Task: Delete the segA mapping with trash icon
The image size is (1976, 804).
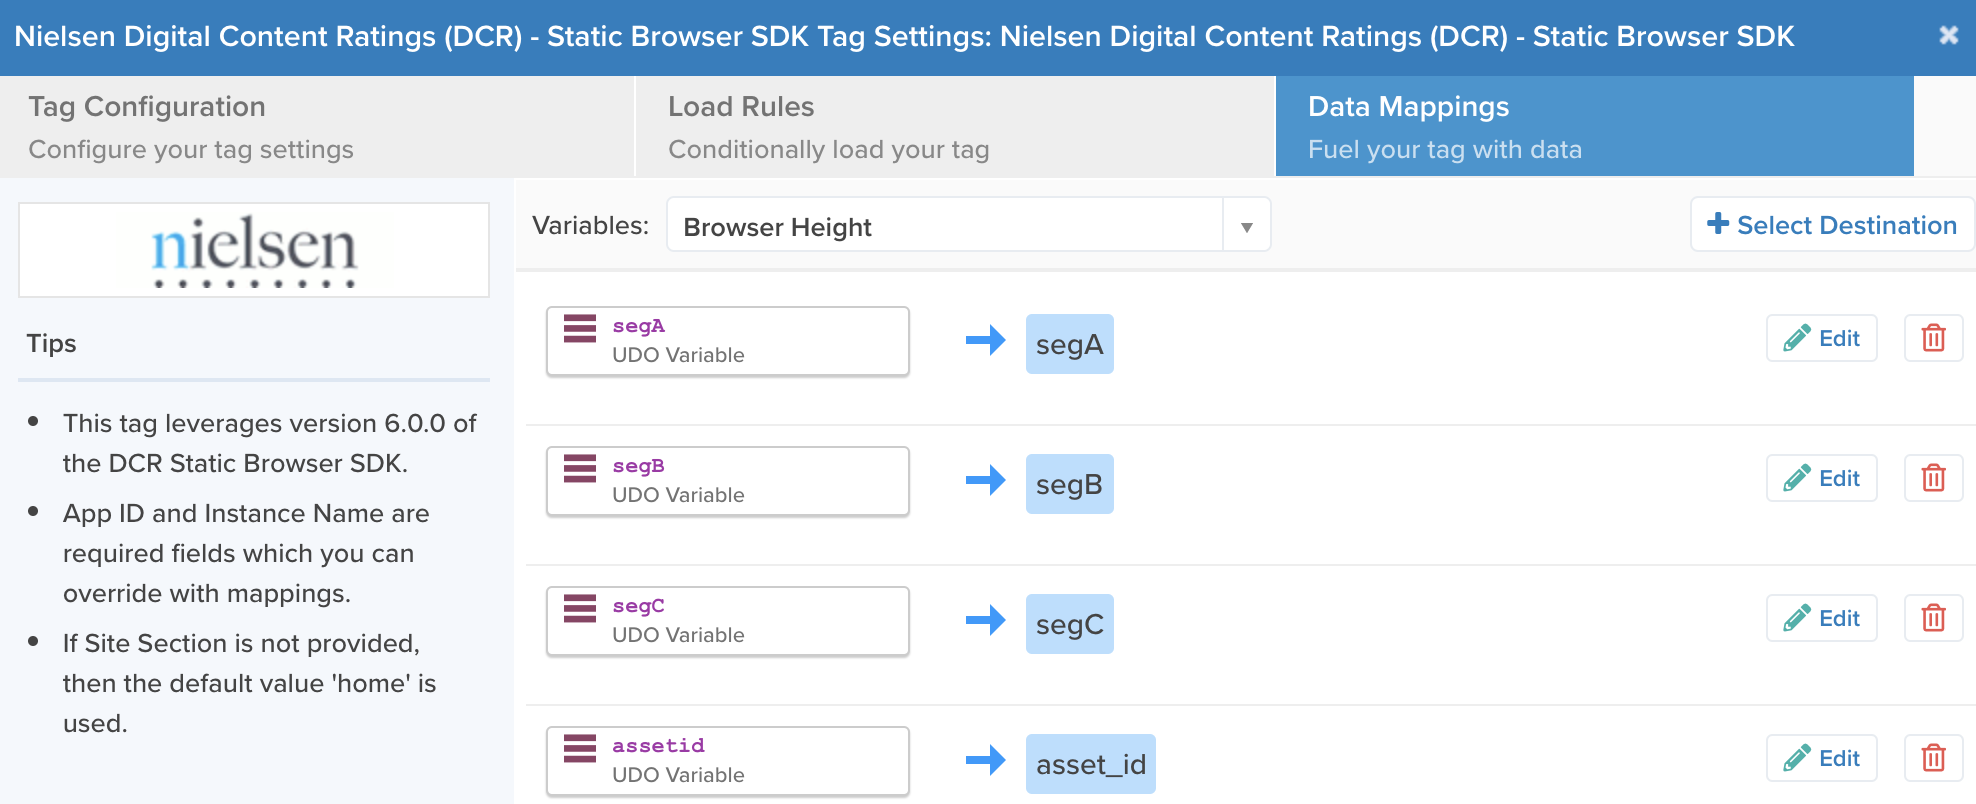Action: (x=1933, y=338)
